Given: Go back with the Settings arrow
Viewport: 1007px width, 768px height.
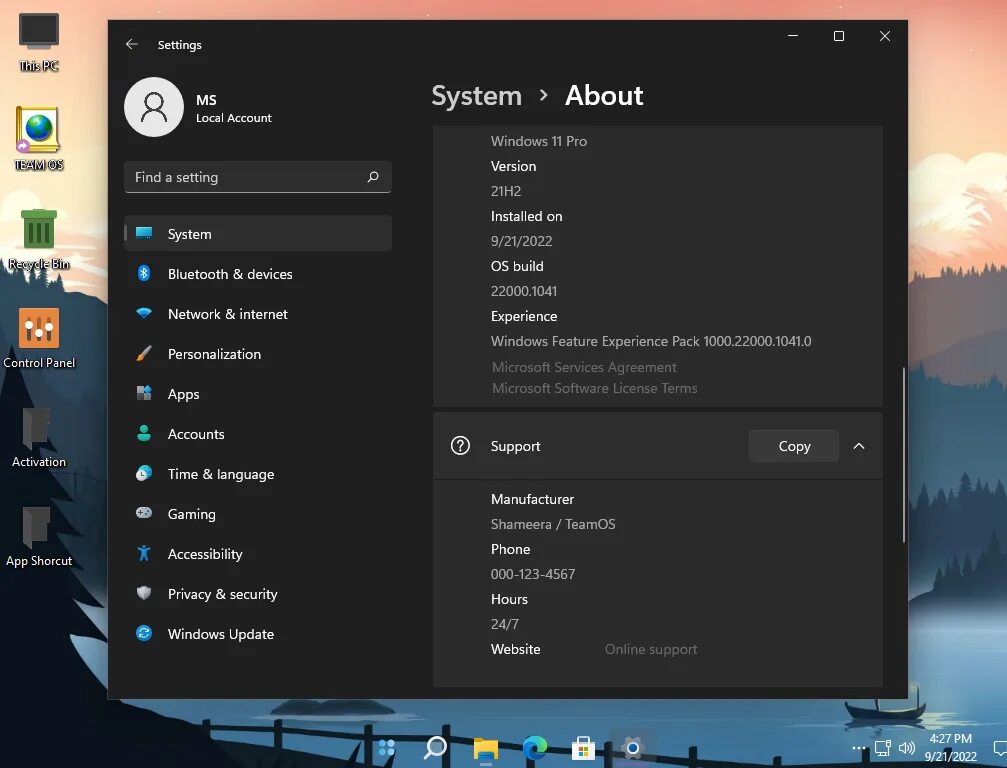Looking at the screenshot, I should click(x=132, y=44).
